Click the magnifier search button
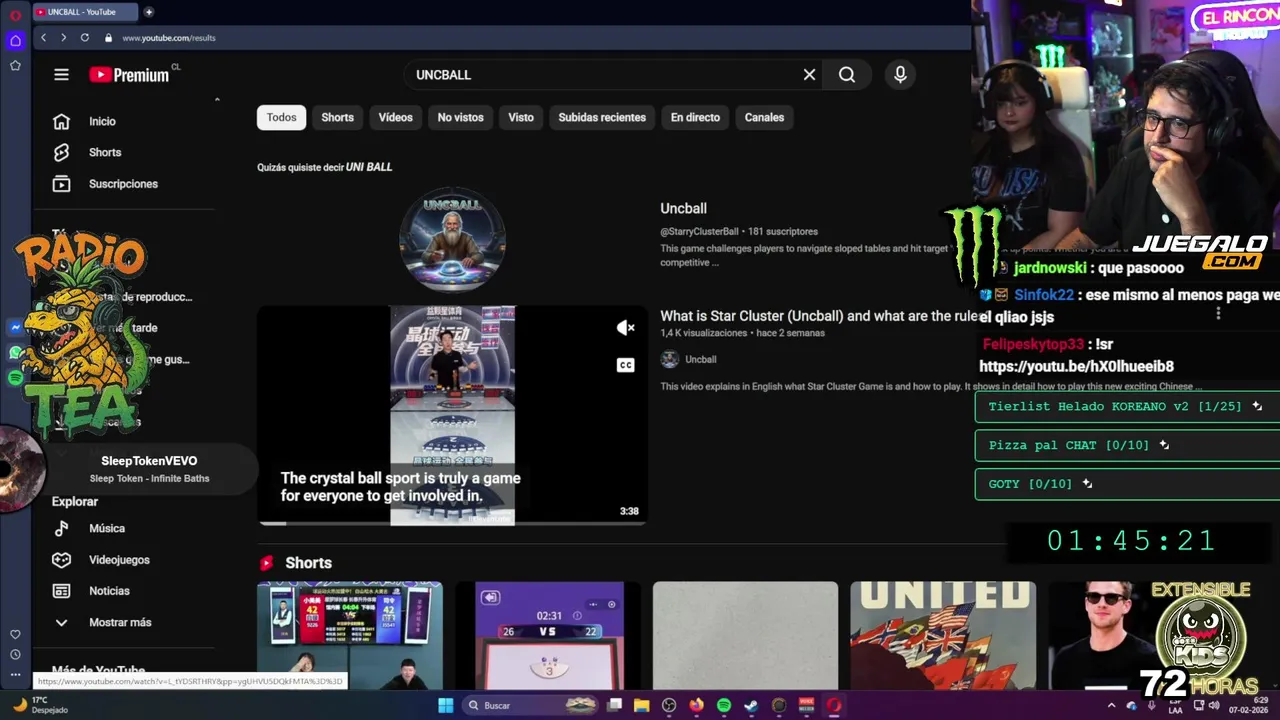Viewport: 1280px width, 720px height. pyautogui.click(x=847, y=75)
